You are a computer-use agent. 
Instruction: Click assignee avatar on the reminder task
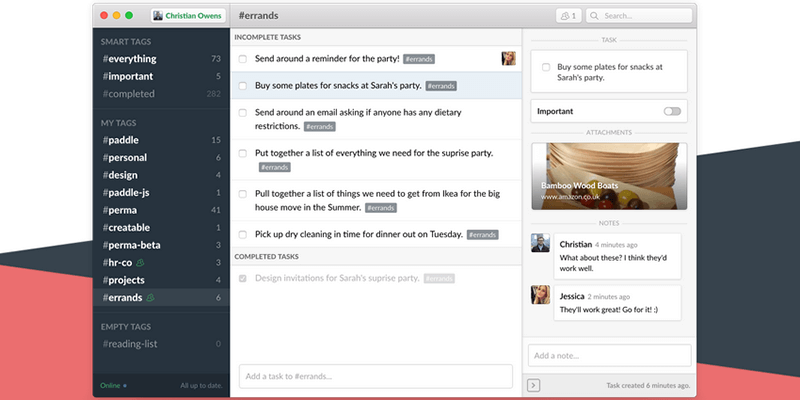(508, 59)
